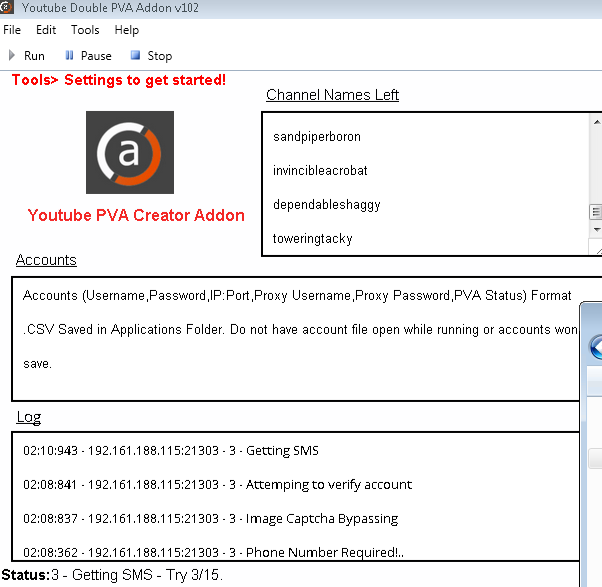This screenshot has width=602, height=587.
Task: Click the orange 'a' logo image
Action: 130,152
